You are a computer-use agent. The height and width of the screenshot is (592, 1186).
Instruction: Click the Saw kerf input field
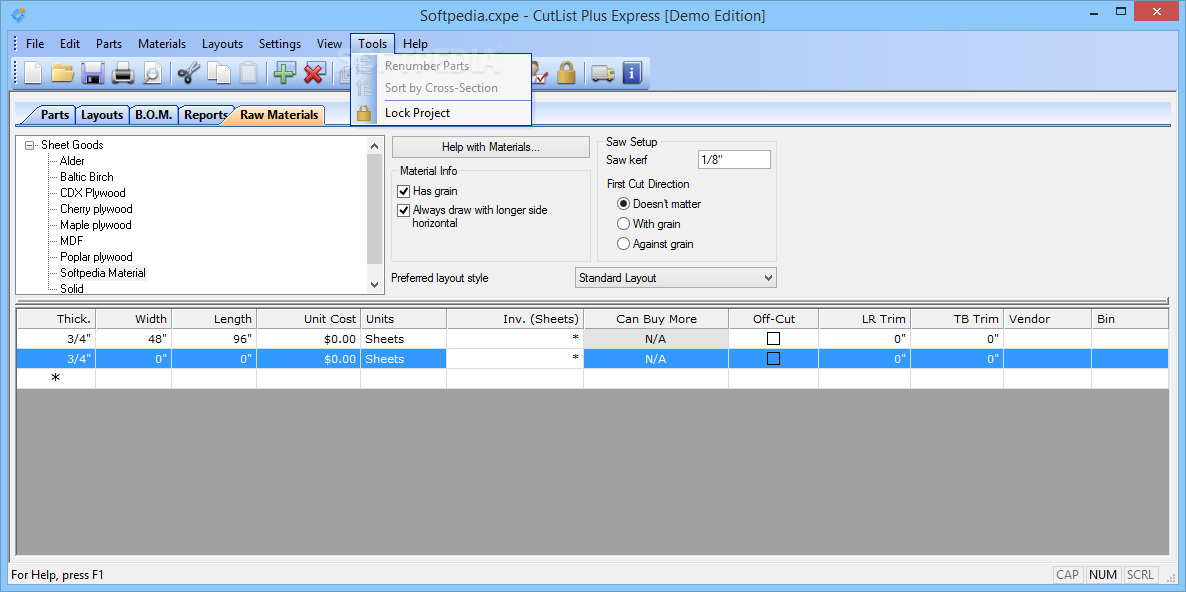click(734, 160)
